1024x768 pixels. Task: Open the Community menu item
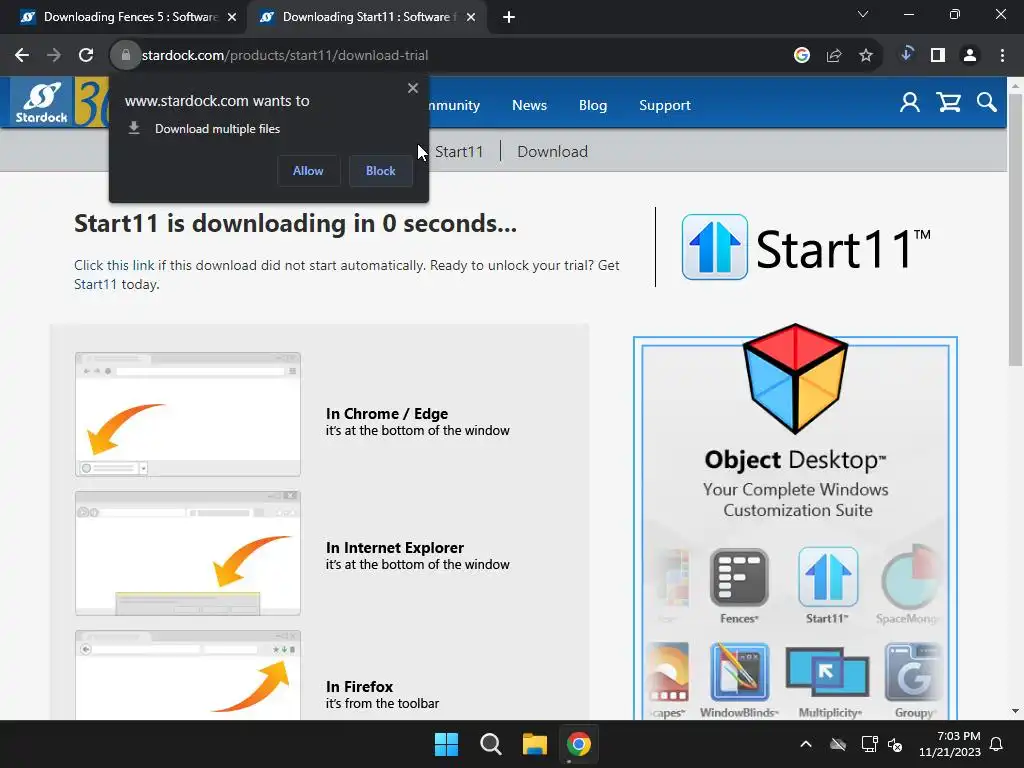point(454,105)
